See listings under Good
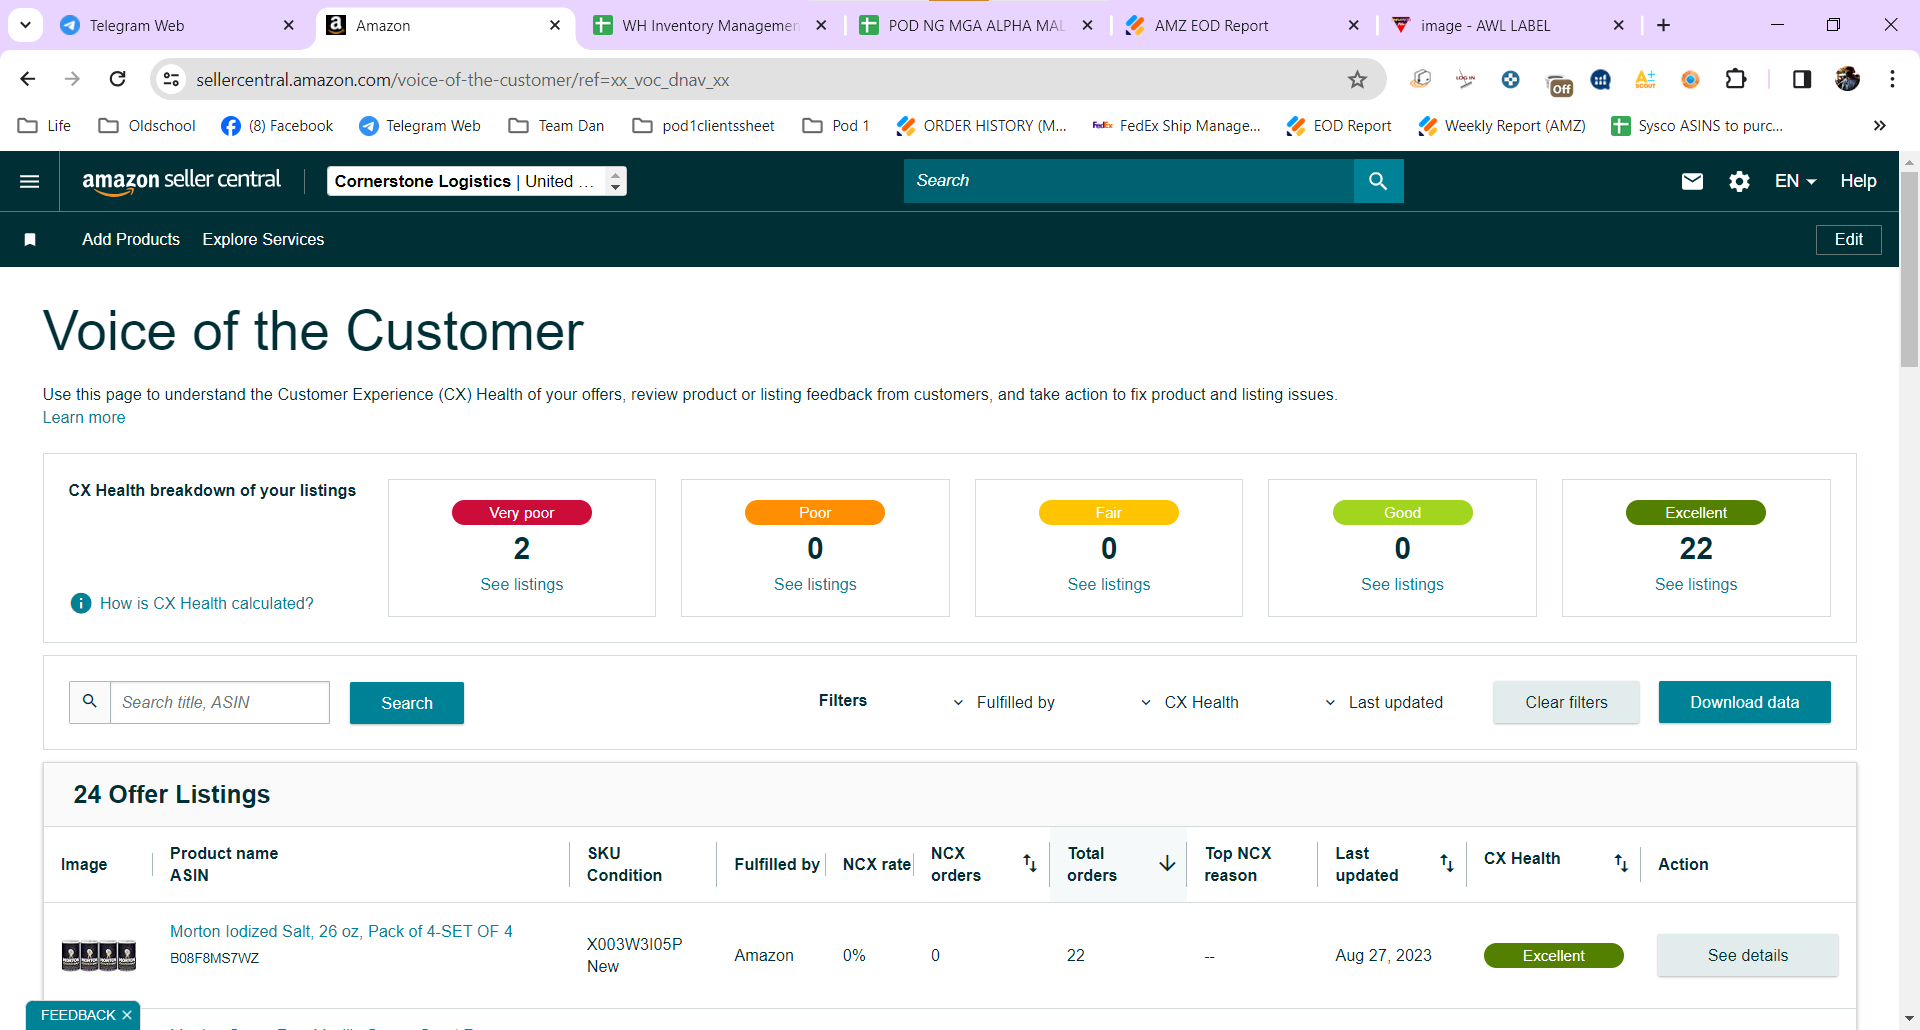1920x1030 pixels. pyautogui.click(x=1402, y=584)
